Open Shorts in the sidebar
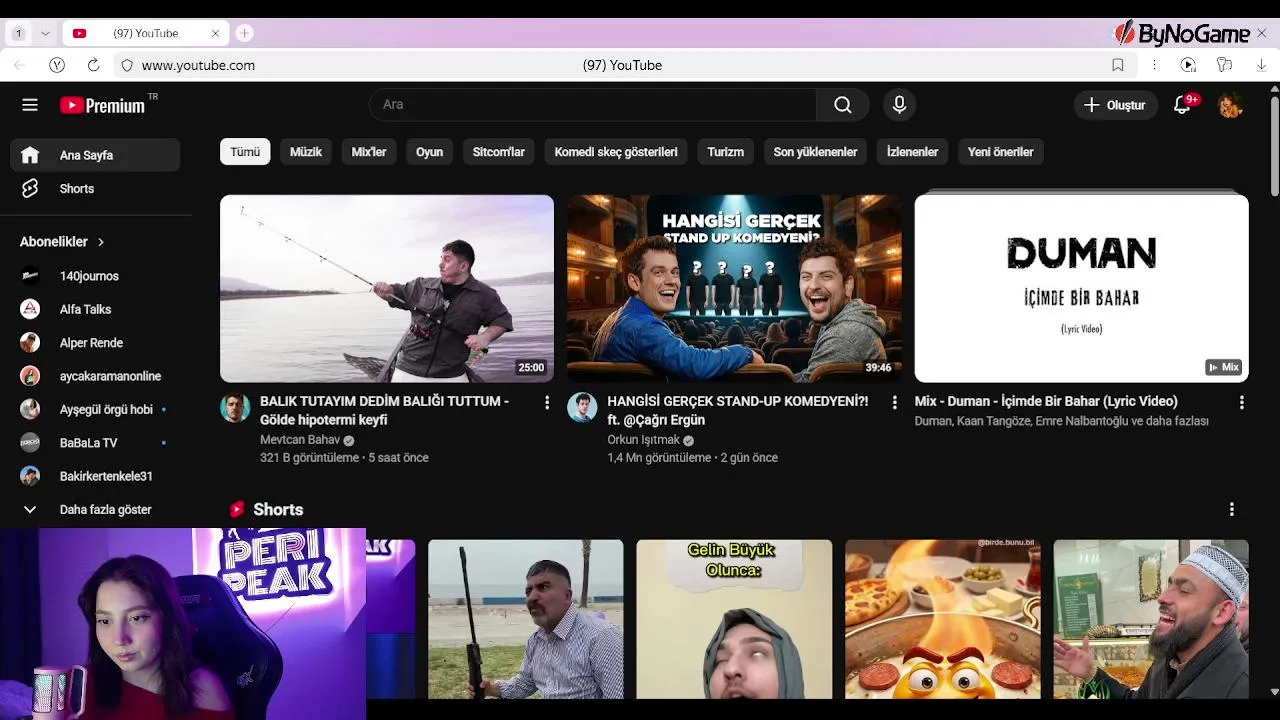Screen dimensions: 1280x720 95,189
